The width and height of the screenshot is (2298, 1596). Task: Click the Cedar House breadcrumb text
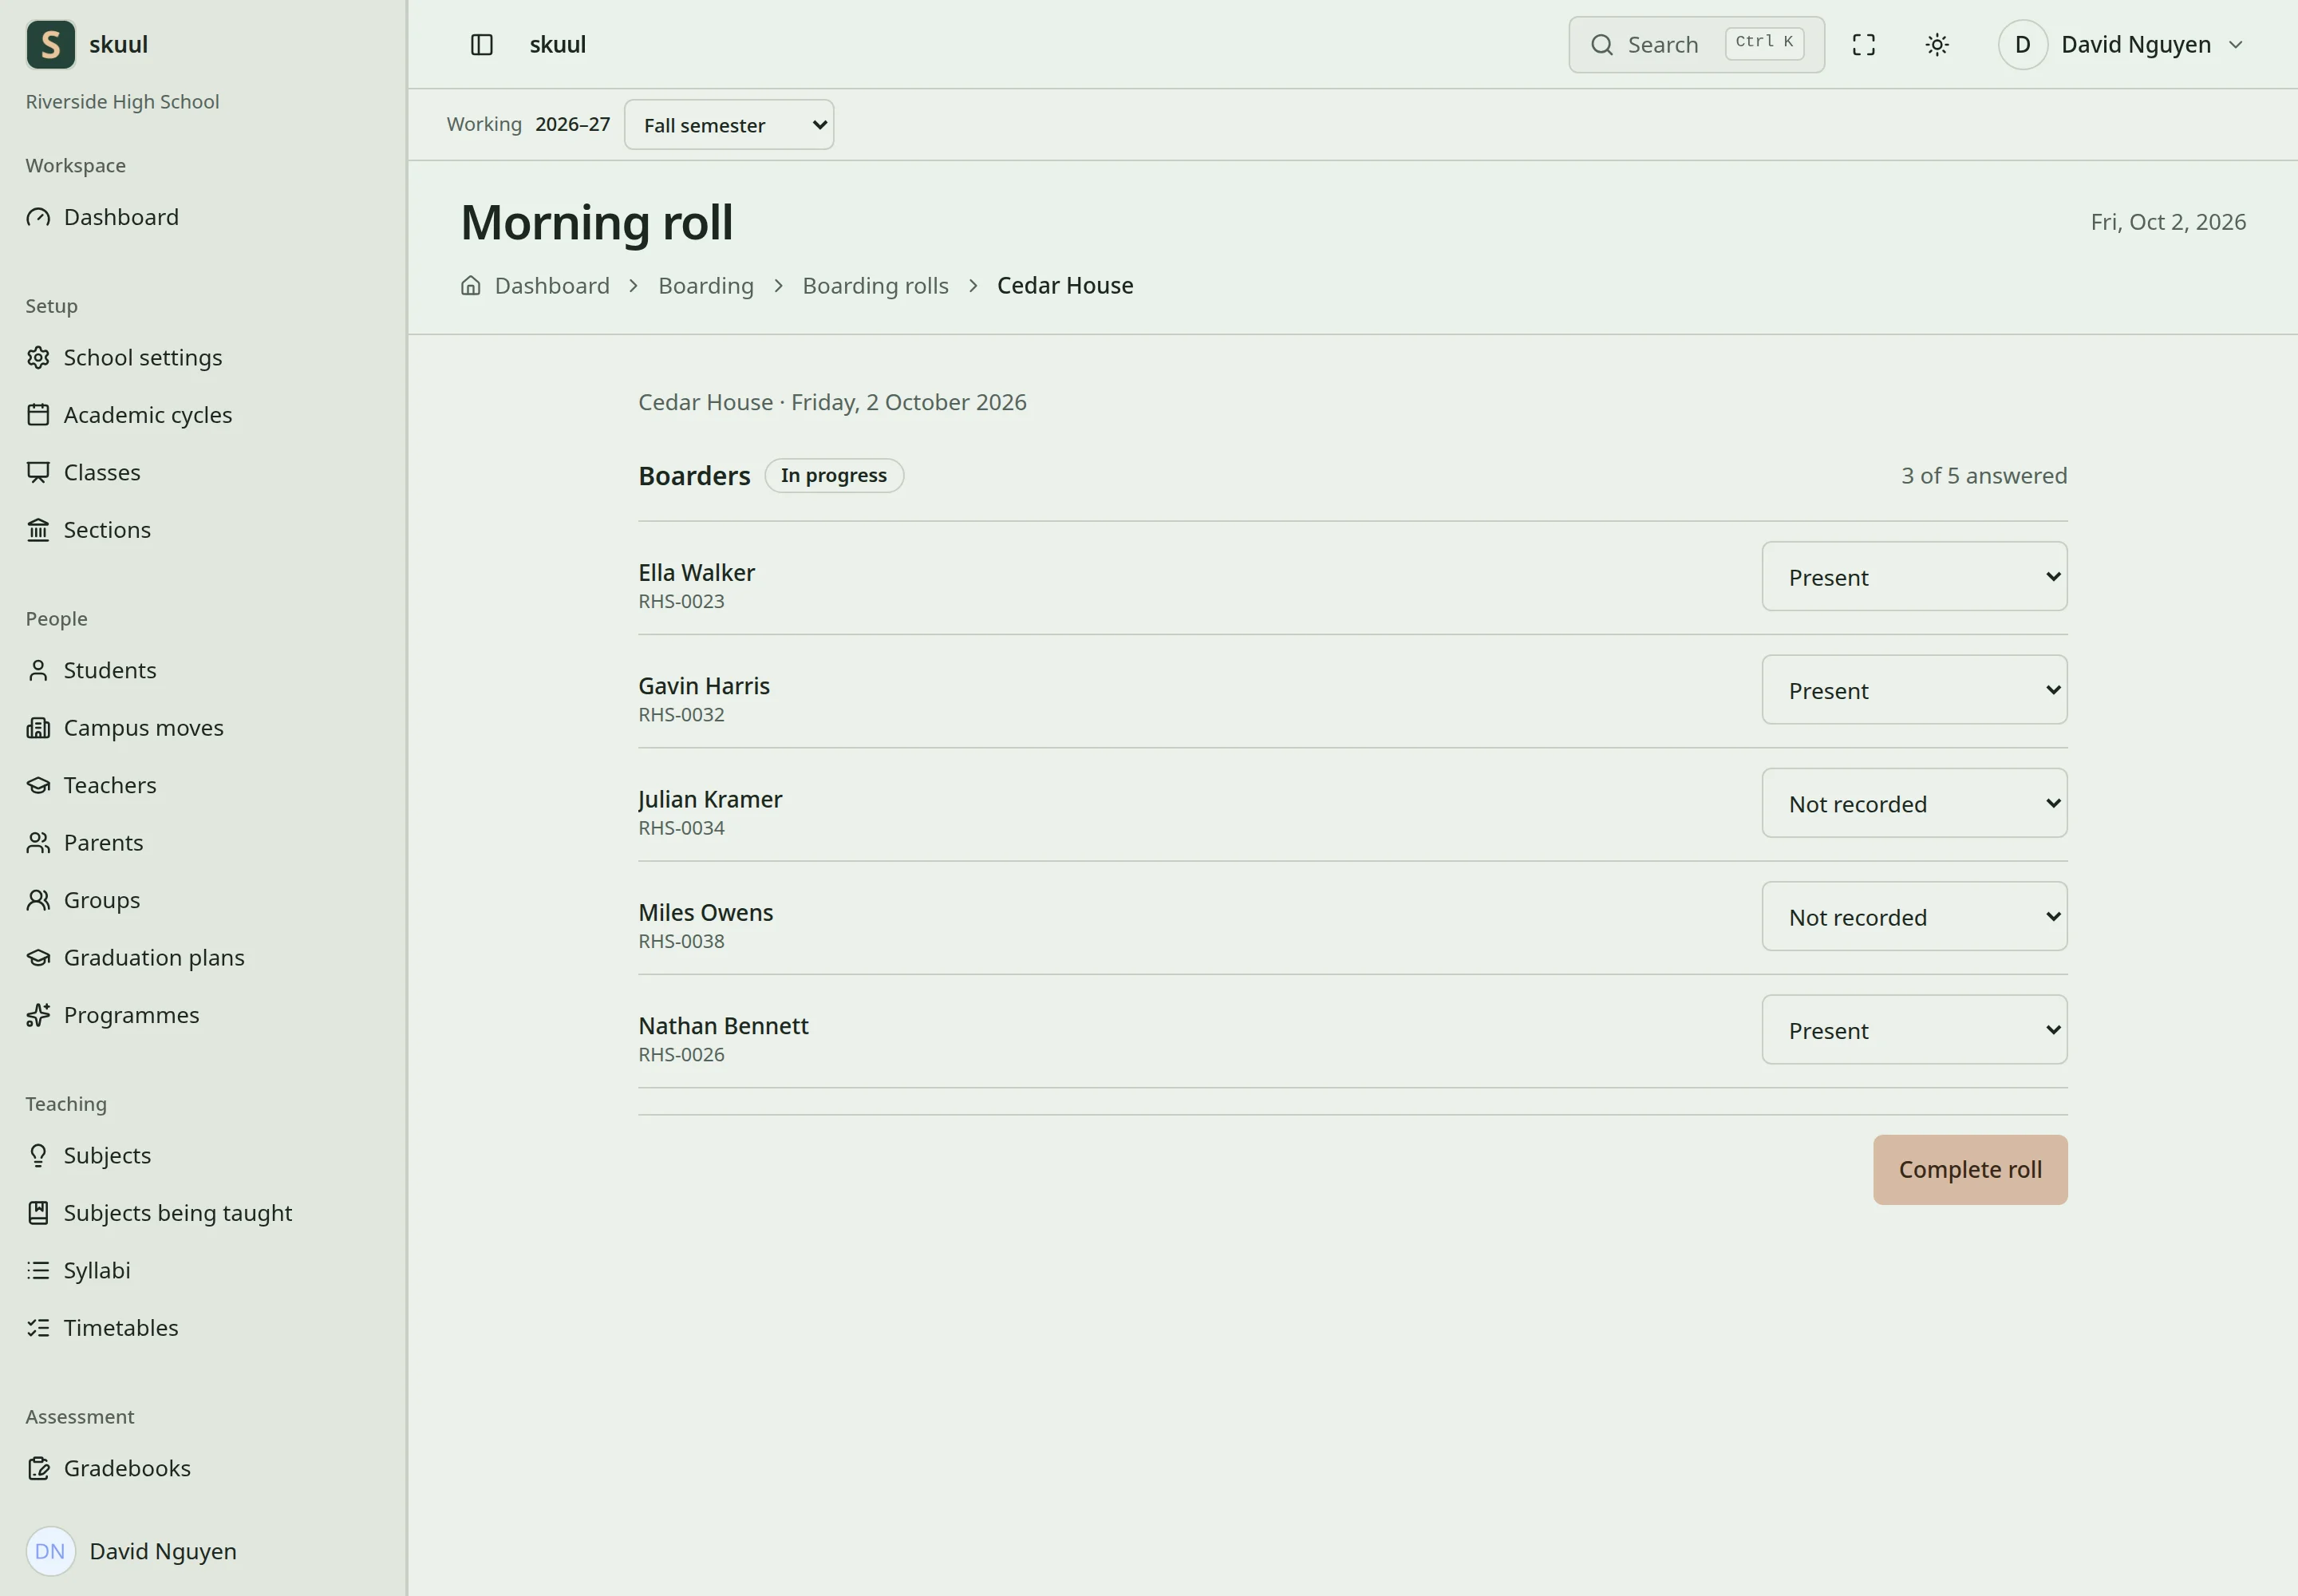point(1065,285)
